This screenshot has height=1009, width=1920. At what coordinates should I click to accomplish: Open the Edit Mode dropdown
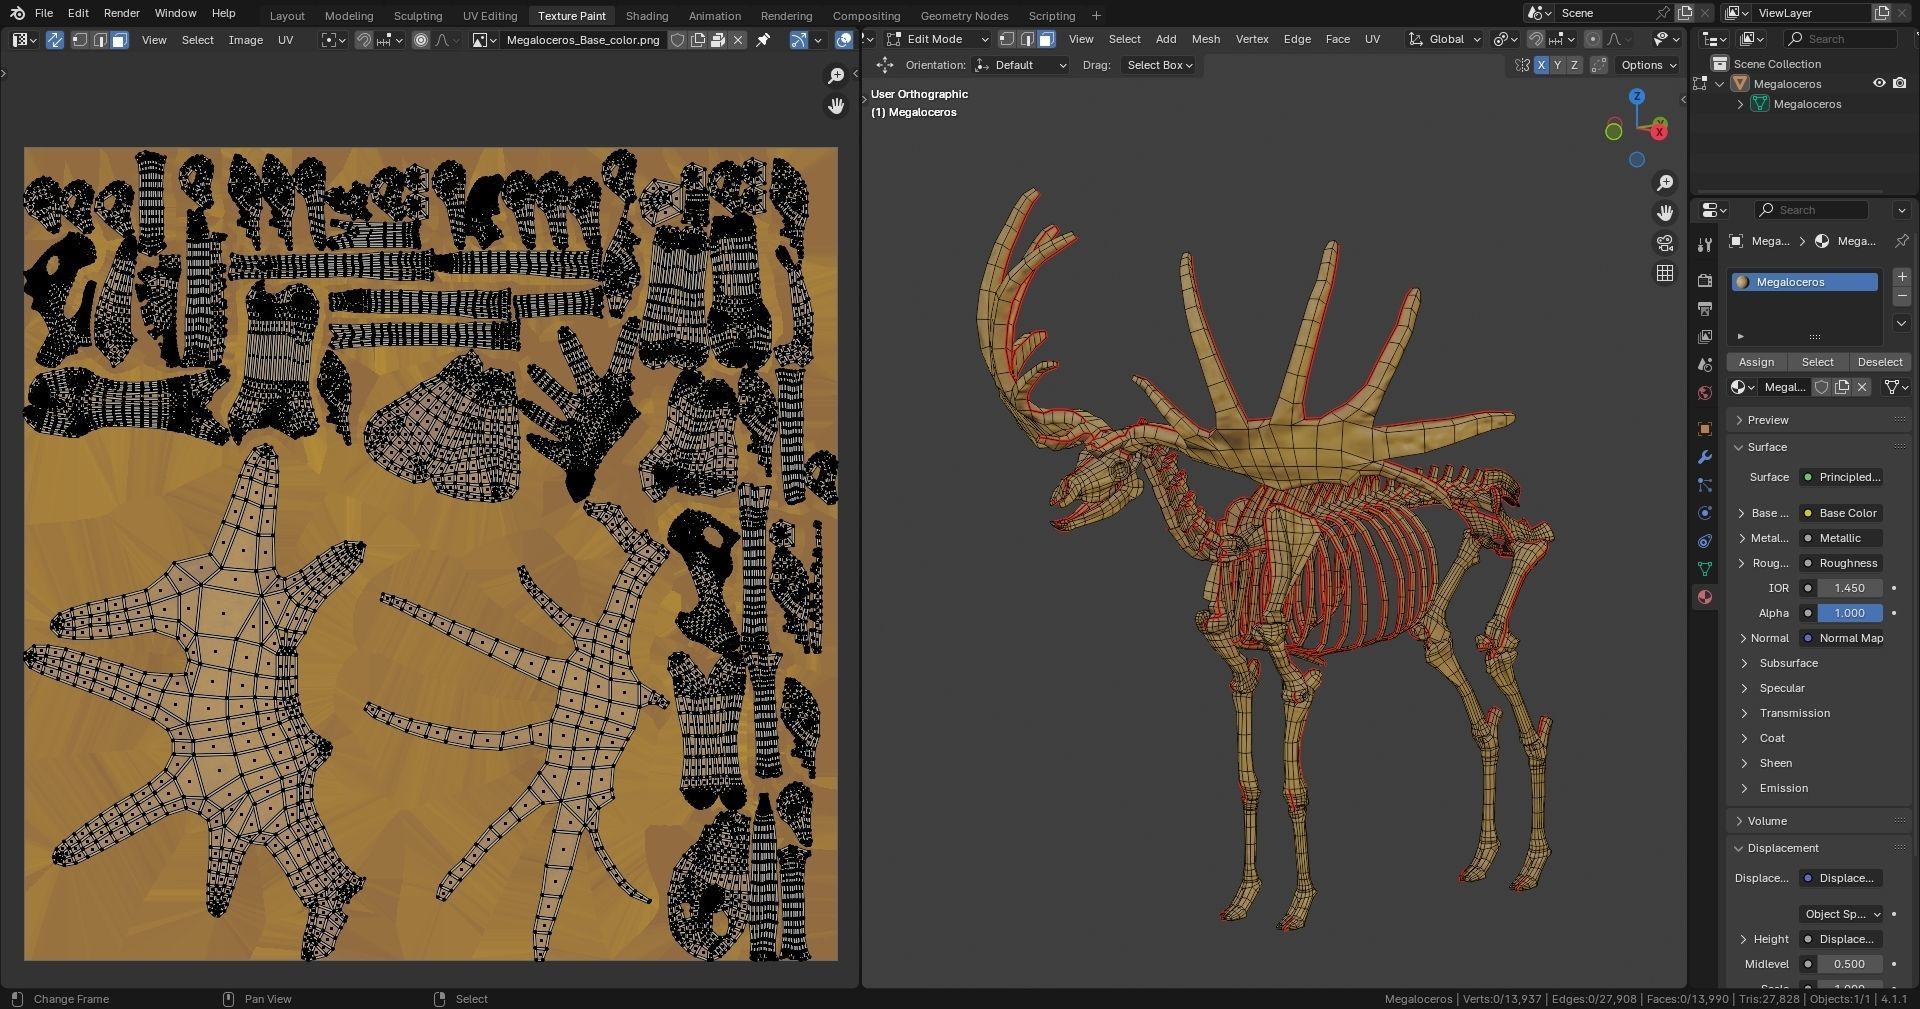937,39
